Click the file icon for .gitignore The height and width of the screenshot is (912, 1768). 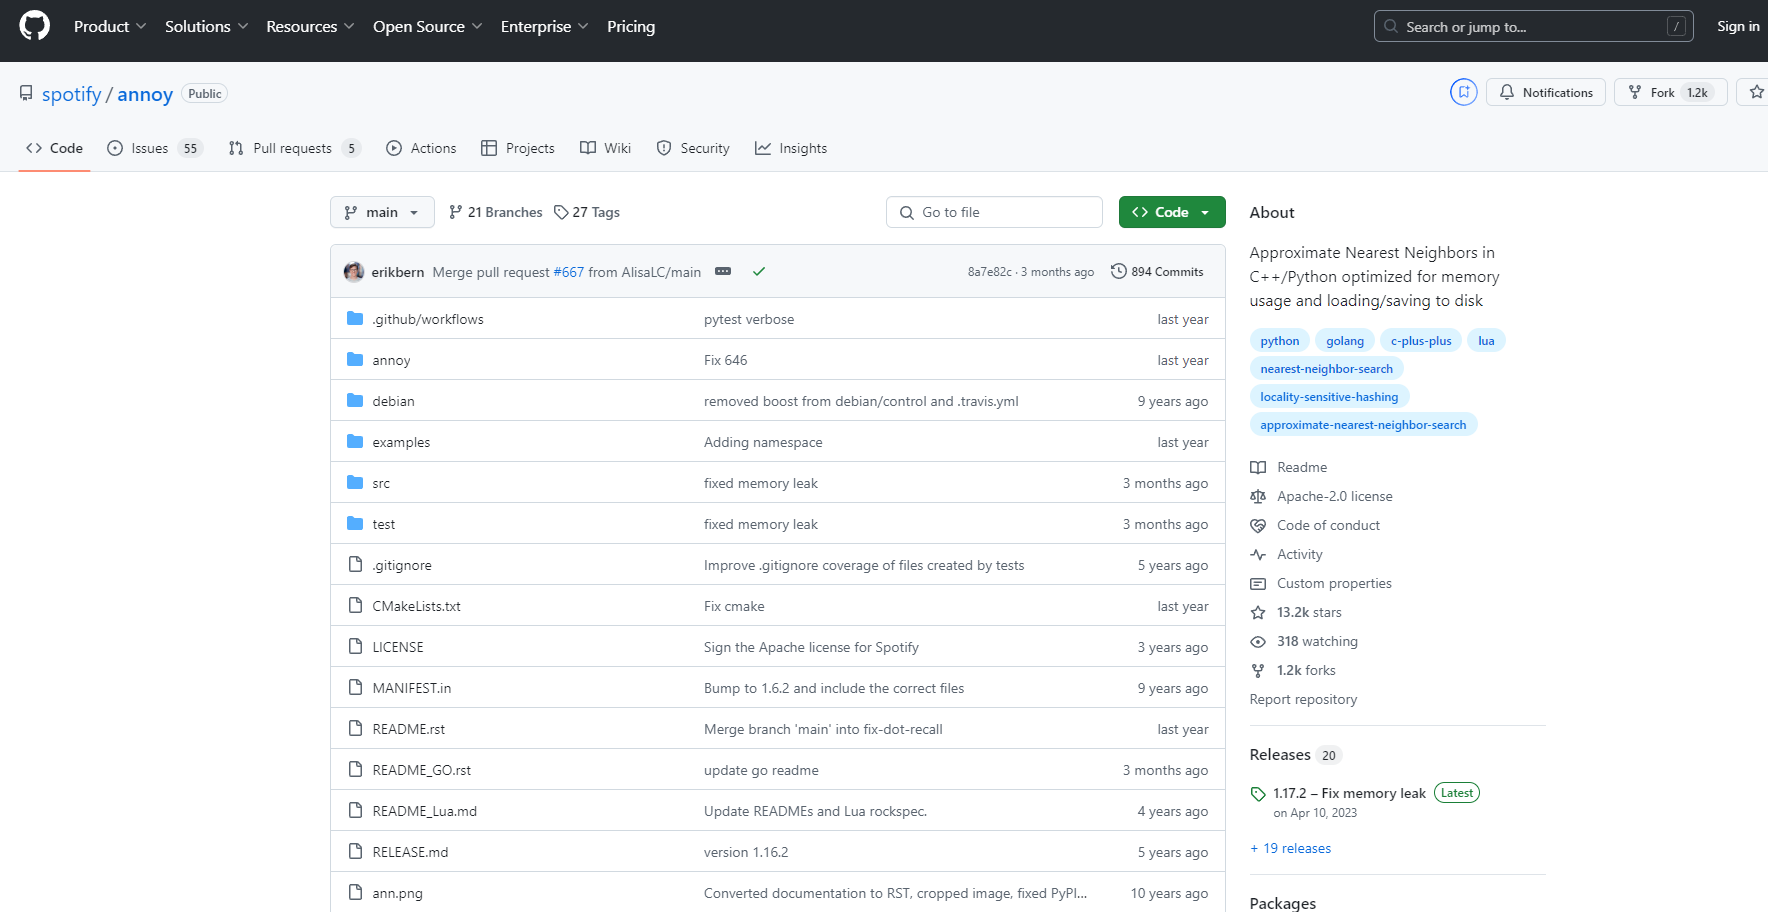click(x=355, y=564)
